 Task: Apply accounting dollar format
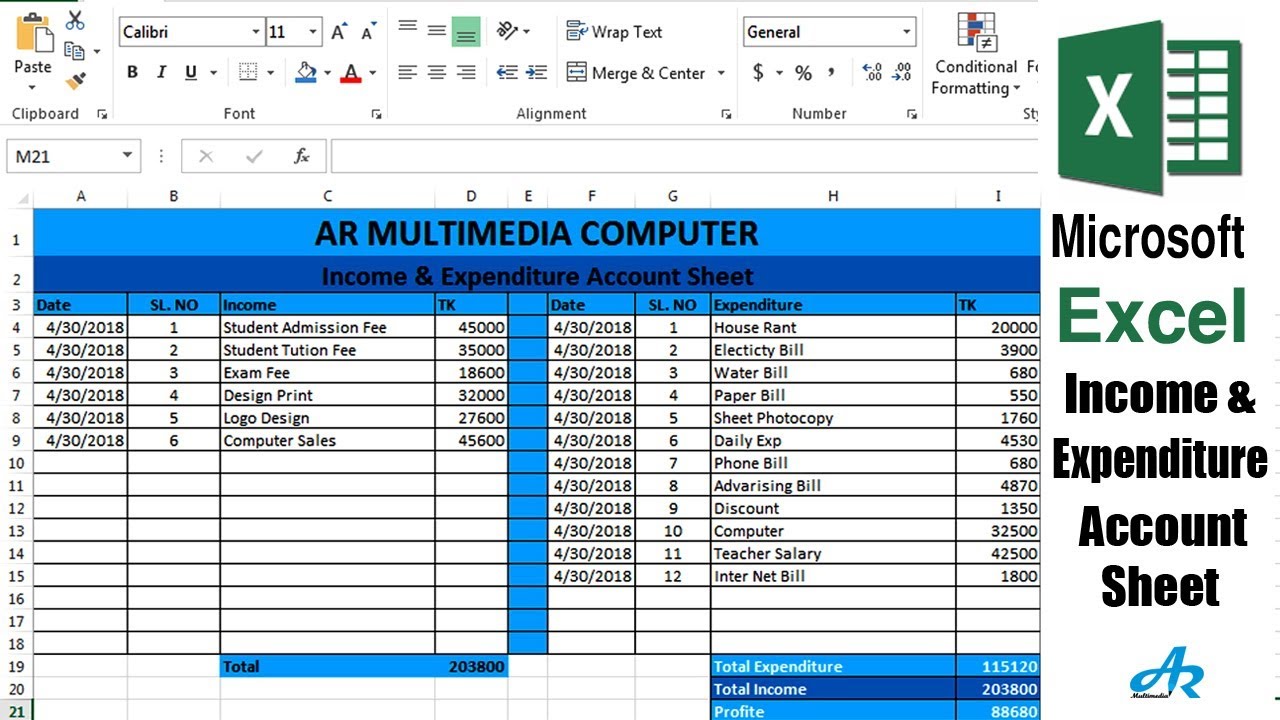pyautogui.click(x=758, y=72)
